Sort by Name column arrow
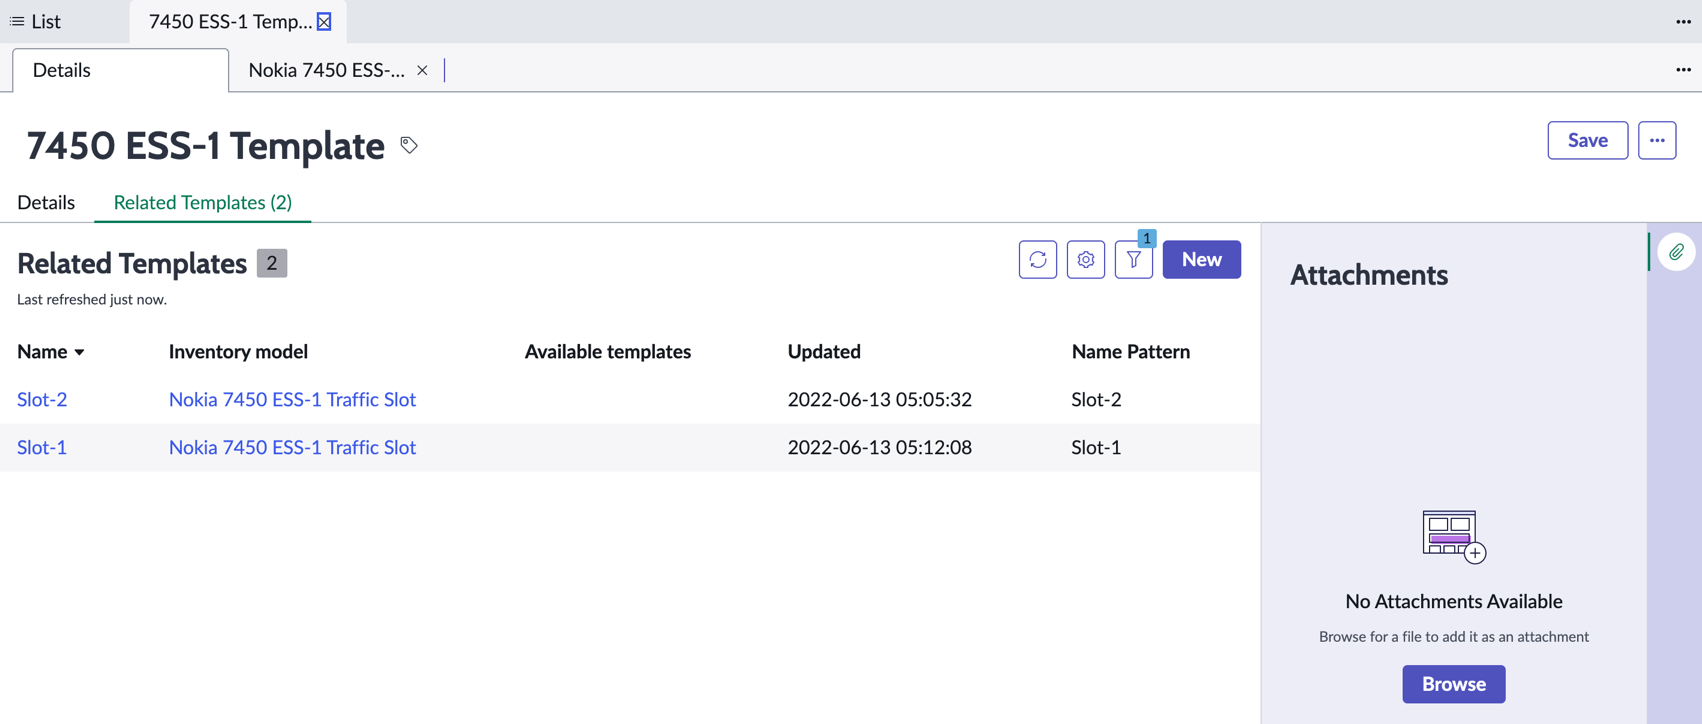 point(80,352)
